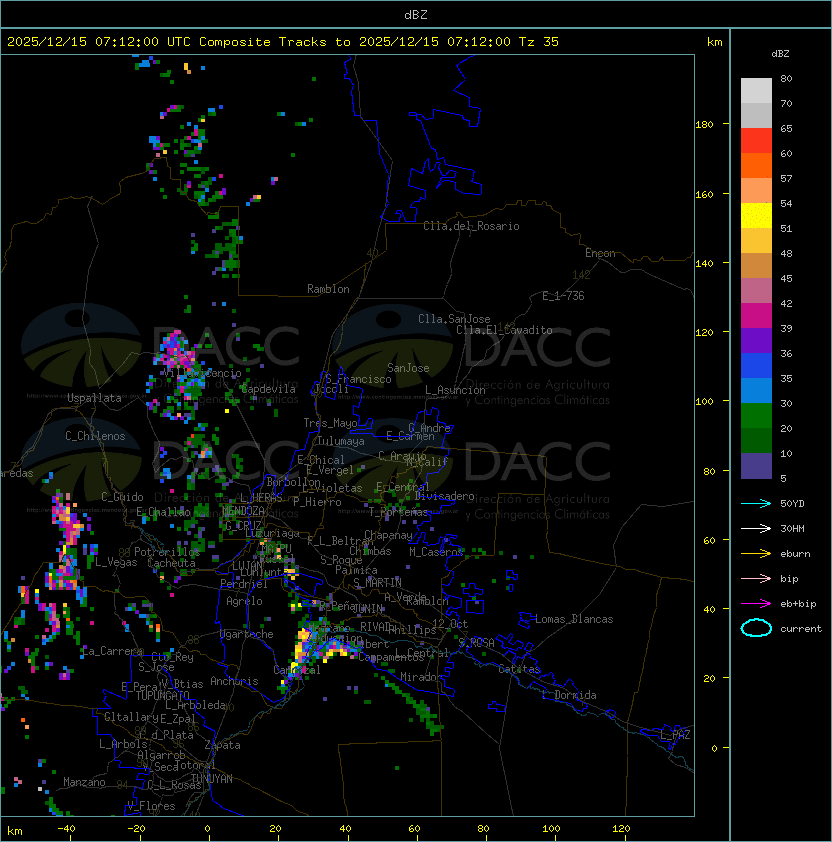Image resolution: width=832 pixels, height=842 pixels.
Task: Click the 'dBZ' label above color scale
Action: point(780,54)
